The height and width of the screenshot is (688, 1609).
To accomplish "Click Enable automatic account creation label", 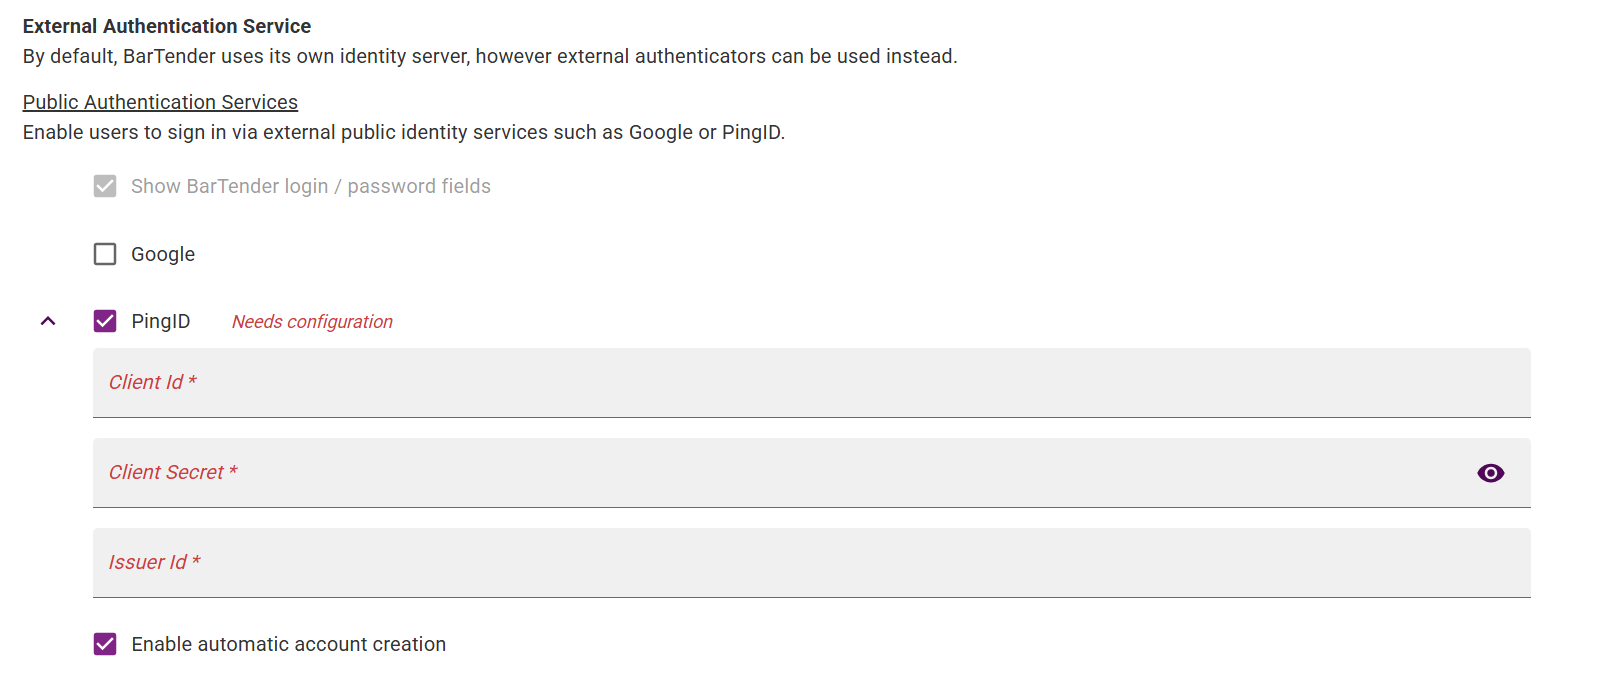I will [x=289, y=644].
